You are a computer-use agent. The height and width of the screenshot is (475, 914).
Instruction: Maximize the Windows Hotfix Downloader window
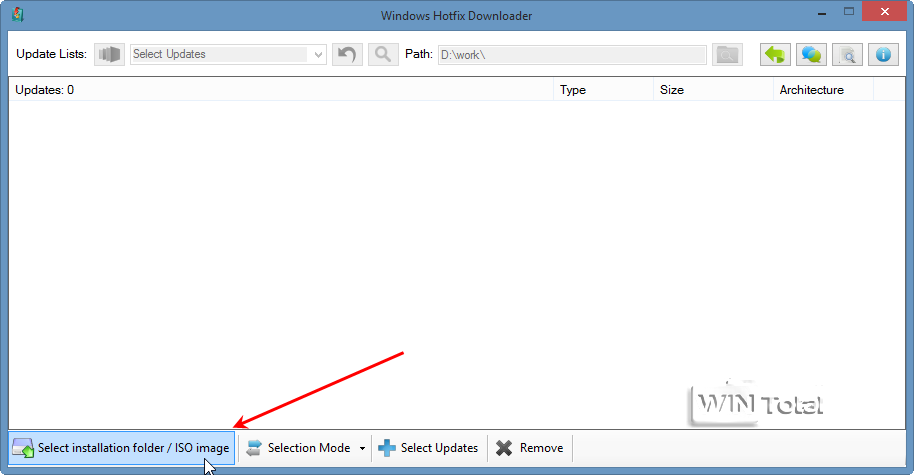tap(849, 12)
